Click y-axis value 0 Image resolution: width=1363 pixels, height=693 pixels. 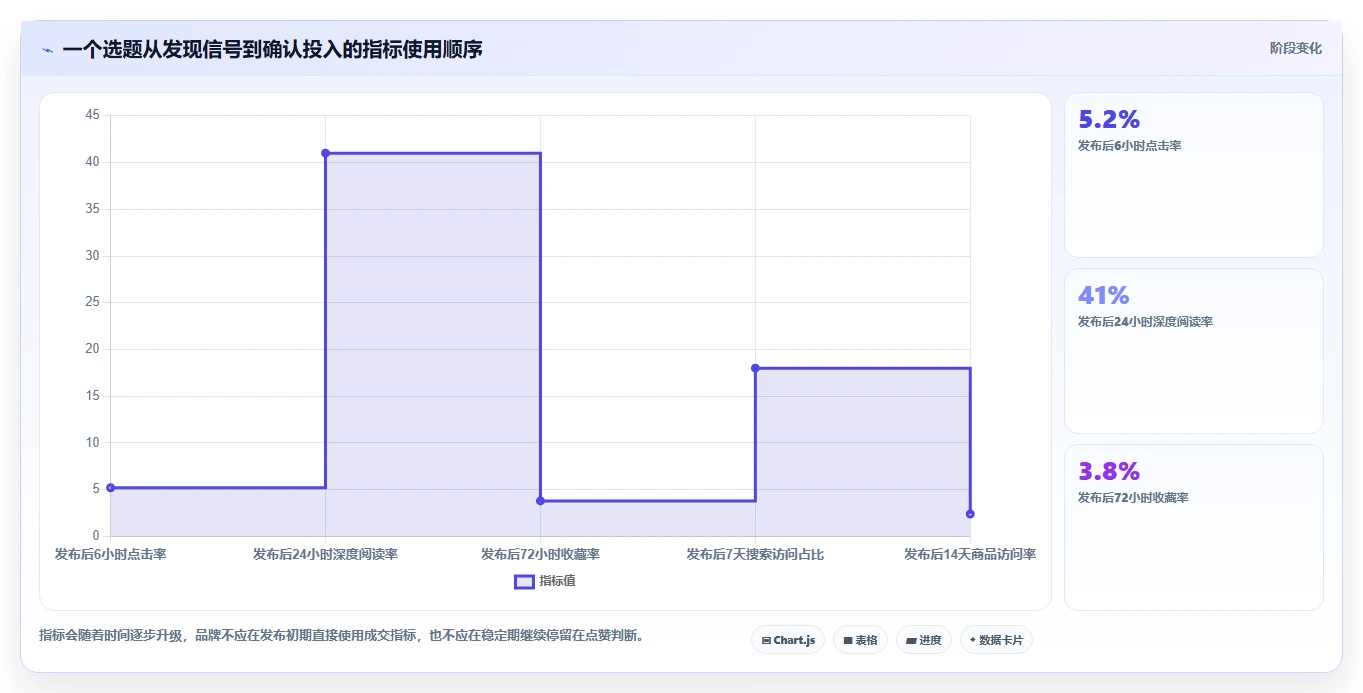(x=96, y=536)
